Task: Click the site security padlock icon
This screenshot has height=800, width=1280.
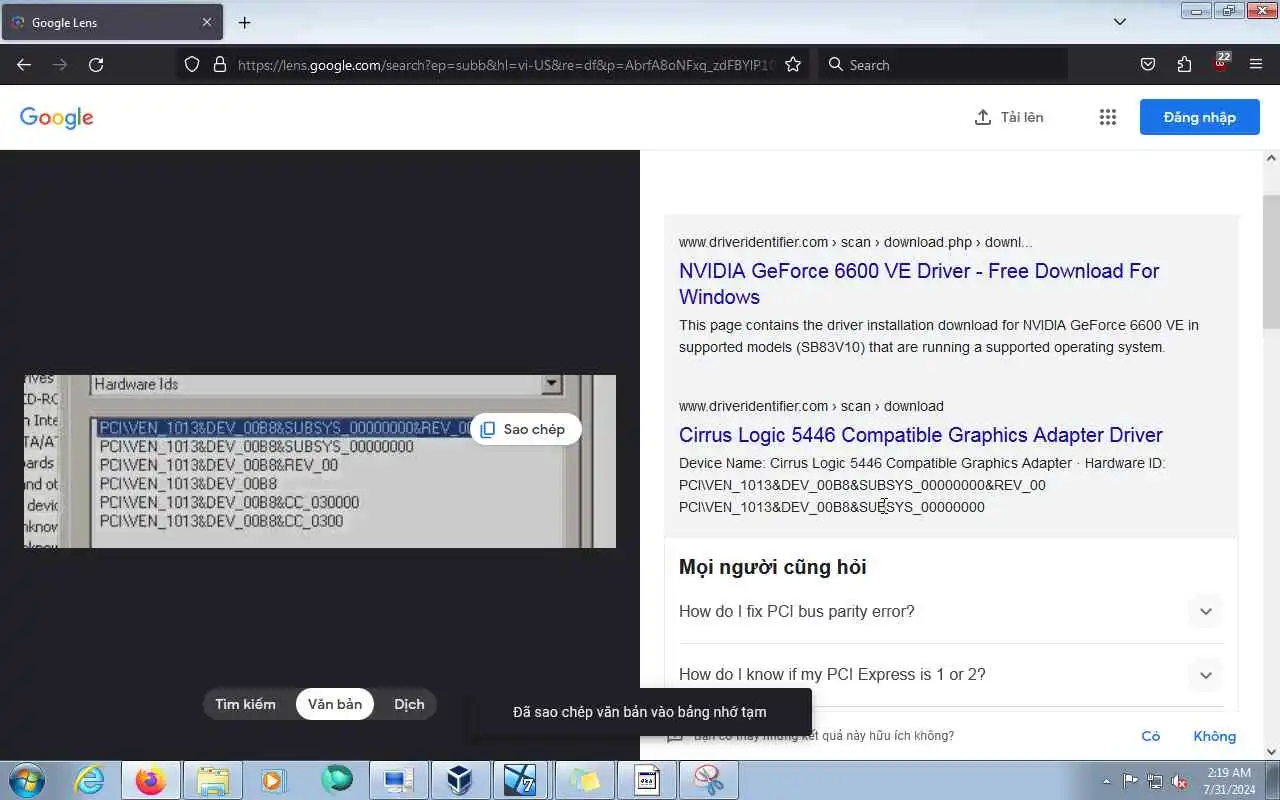Action: [220, 64]
